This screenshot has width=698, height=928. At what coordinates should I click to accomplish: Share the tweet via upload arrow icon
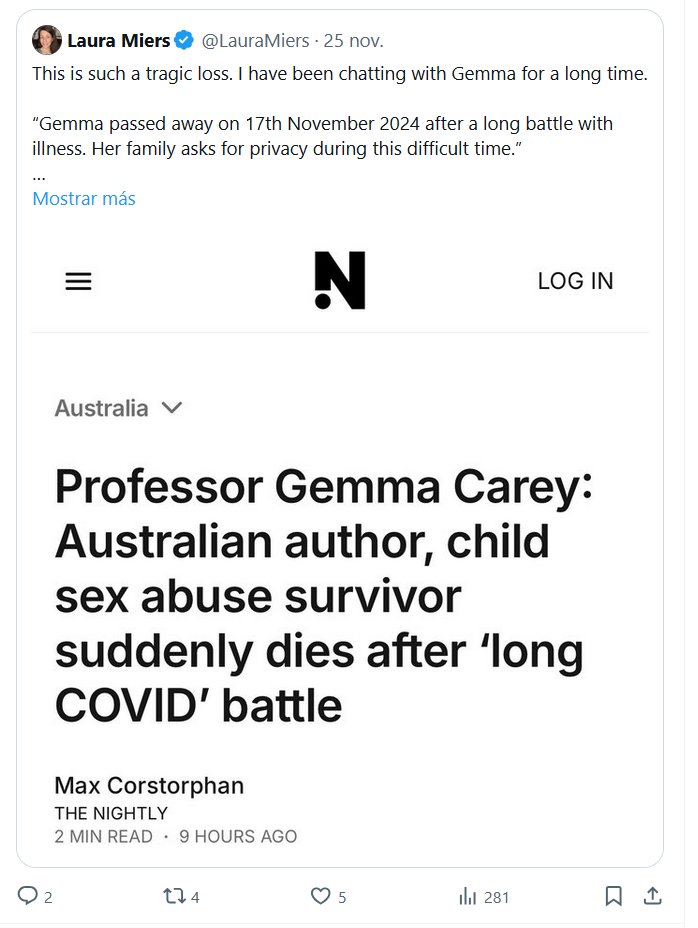tap(651, 896)
